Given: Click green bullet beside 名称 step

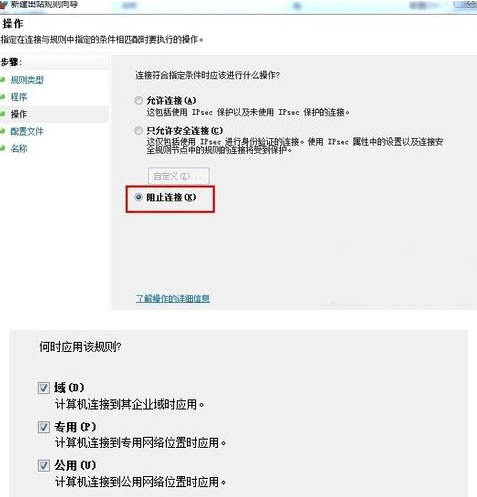Looking at the screenshot, I should point(2,148).
